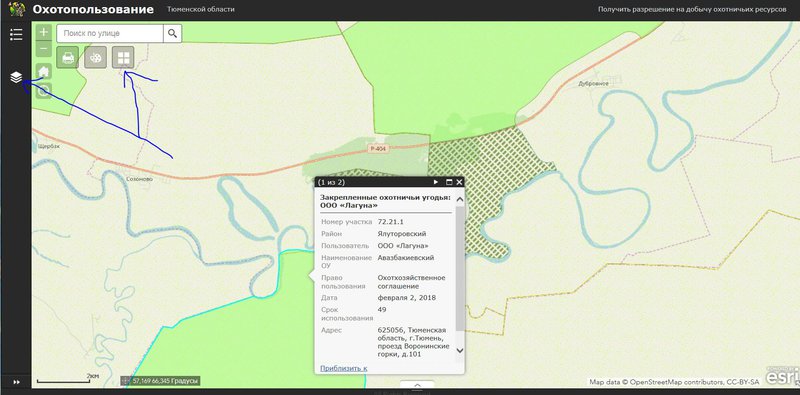Click the locate button under Home

pos(44,91)
